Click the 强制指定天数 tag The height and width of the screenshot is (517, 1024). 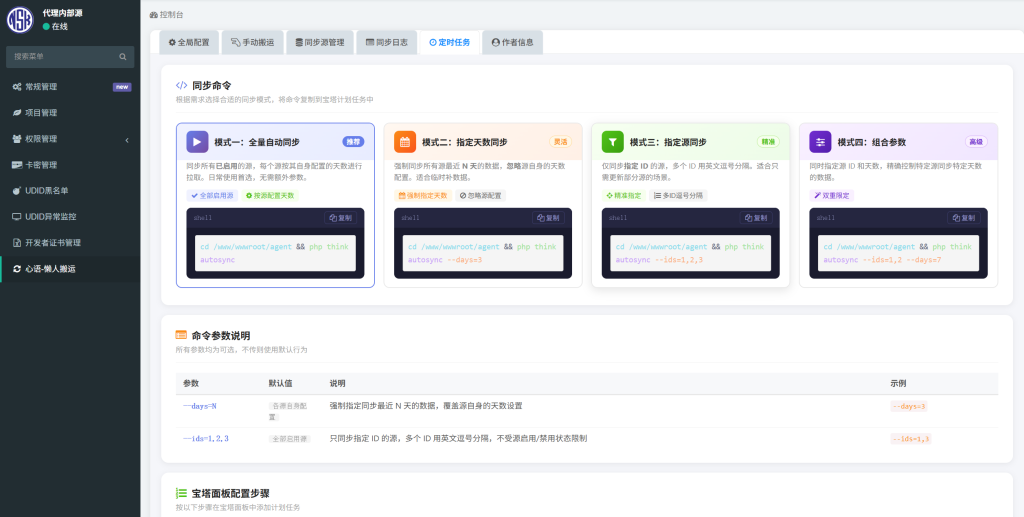click(423, 195)
